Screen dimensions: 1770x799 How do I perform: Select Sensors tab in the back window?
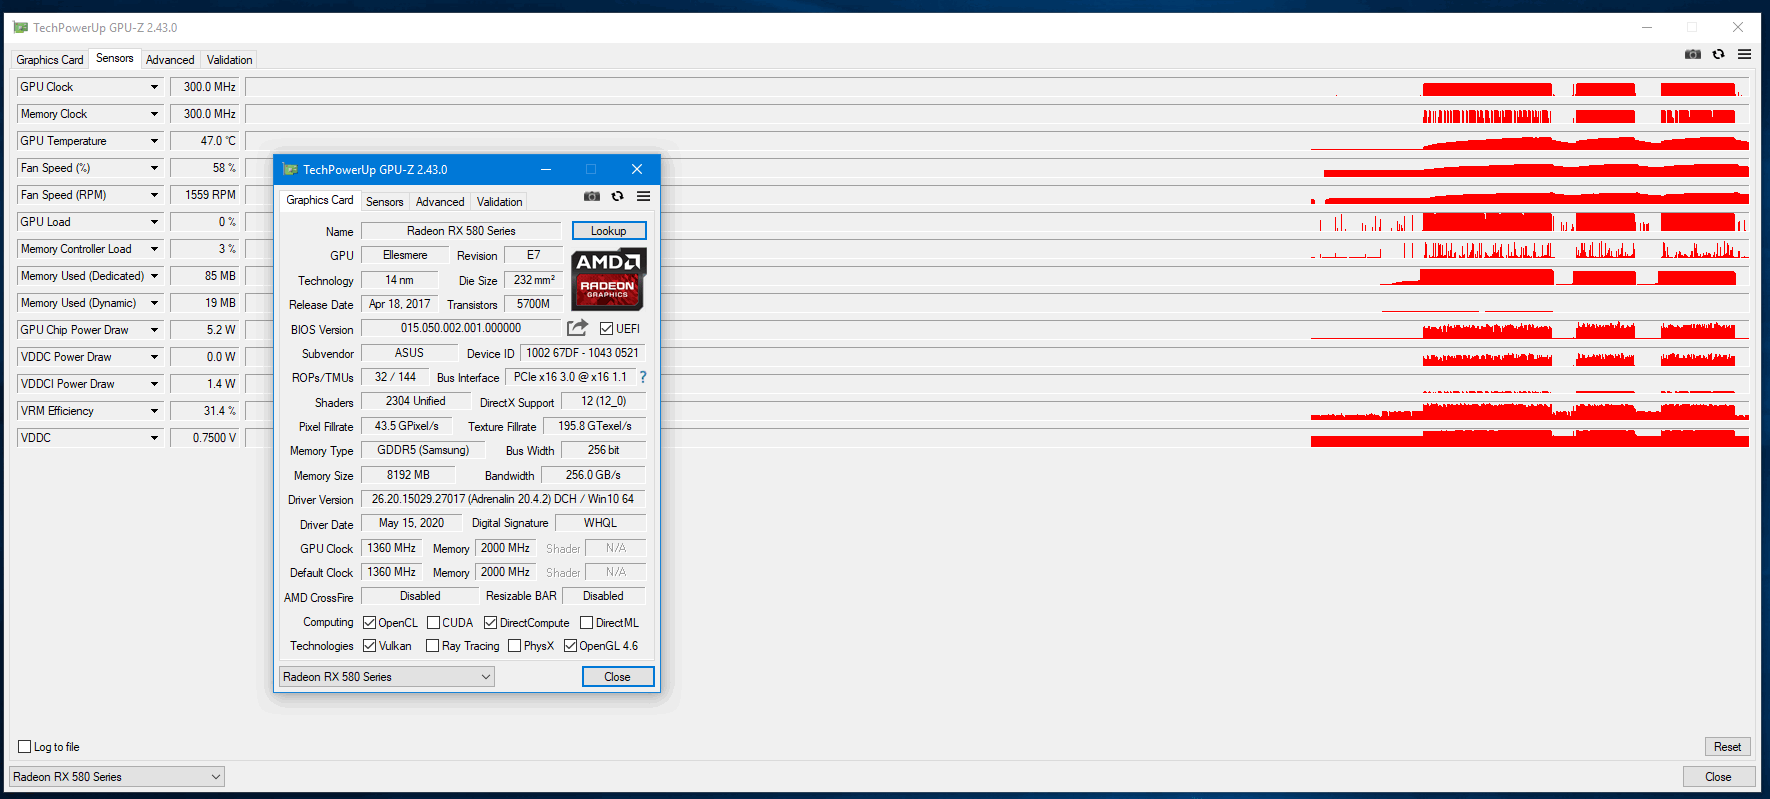[x=115, y=58]
